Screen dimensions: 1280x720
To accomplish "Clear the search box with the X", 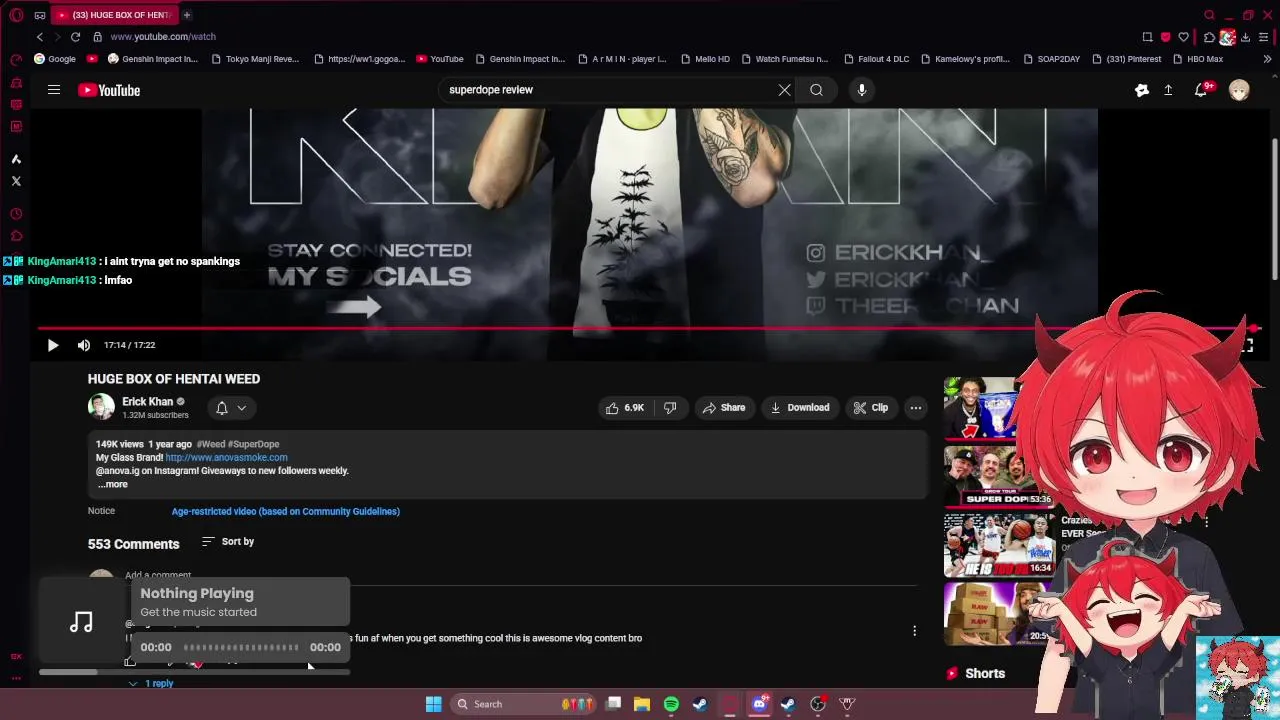I will point(784,90).
